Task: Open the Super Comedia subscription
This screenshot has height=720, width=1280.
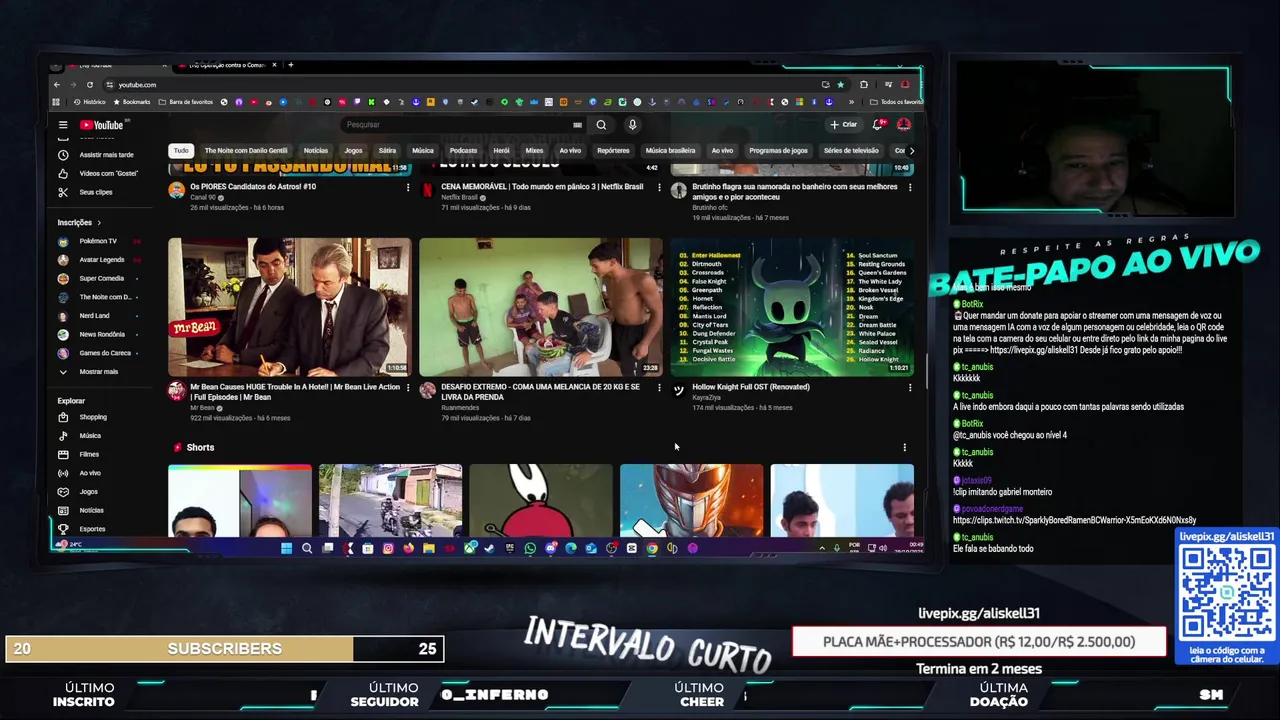Action: tap(98, 279)
